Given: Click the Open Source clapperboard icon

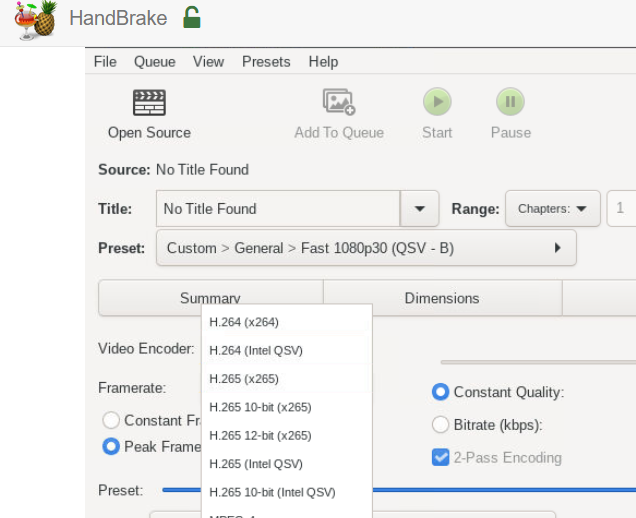Looking at the screenshot, I should click(x=149, y=102).
